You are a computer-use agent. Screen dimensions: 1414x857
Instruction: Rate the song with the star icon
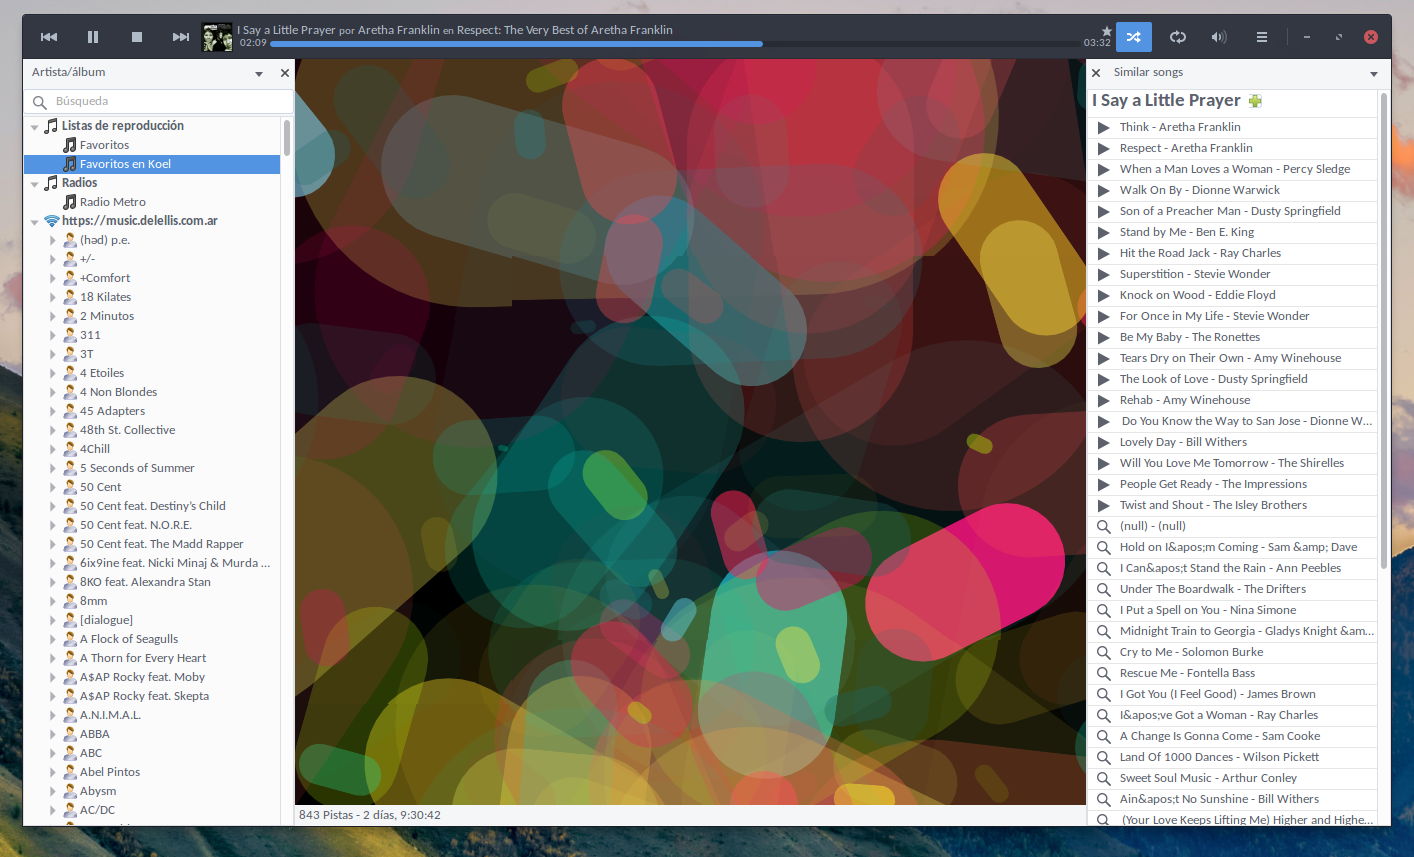click(1106, 31)
